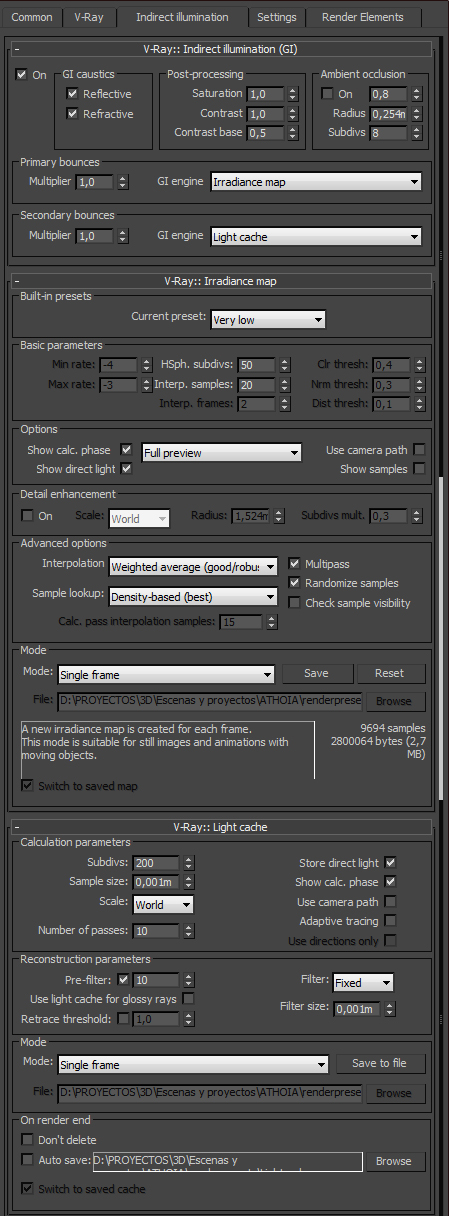Adjust the Saturation spinner arrows

pos(292,94)
